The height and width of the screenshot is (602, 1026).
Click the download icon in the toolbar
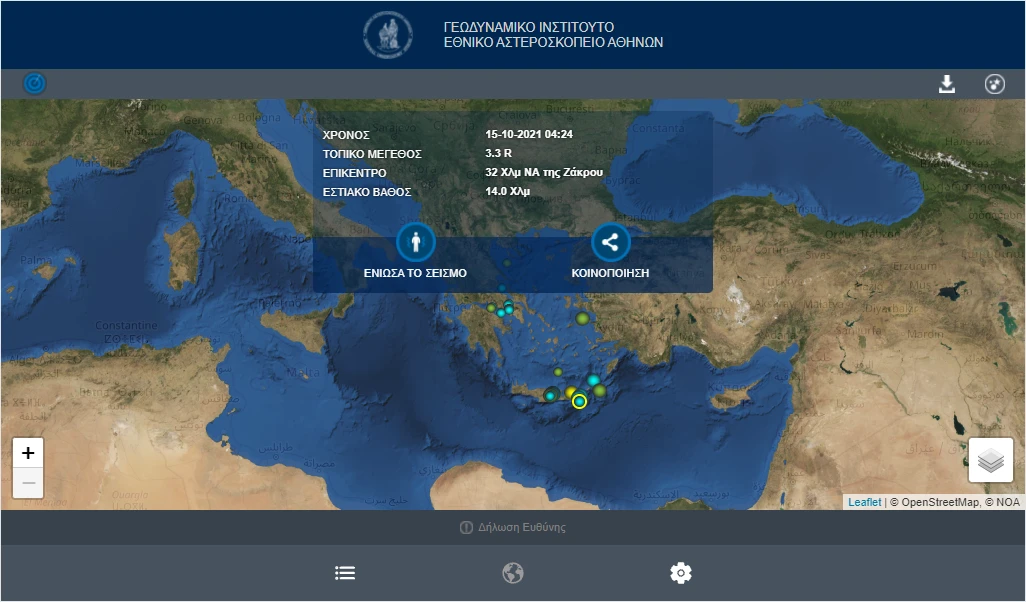946,84
